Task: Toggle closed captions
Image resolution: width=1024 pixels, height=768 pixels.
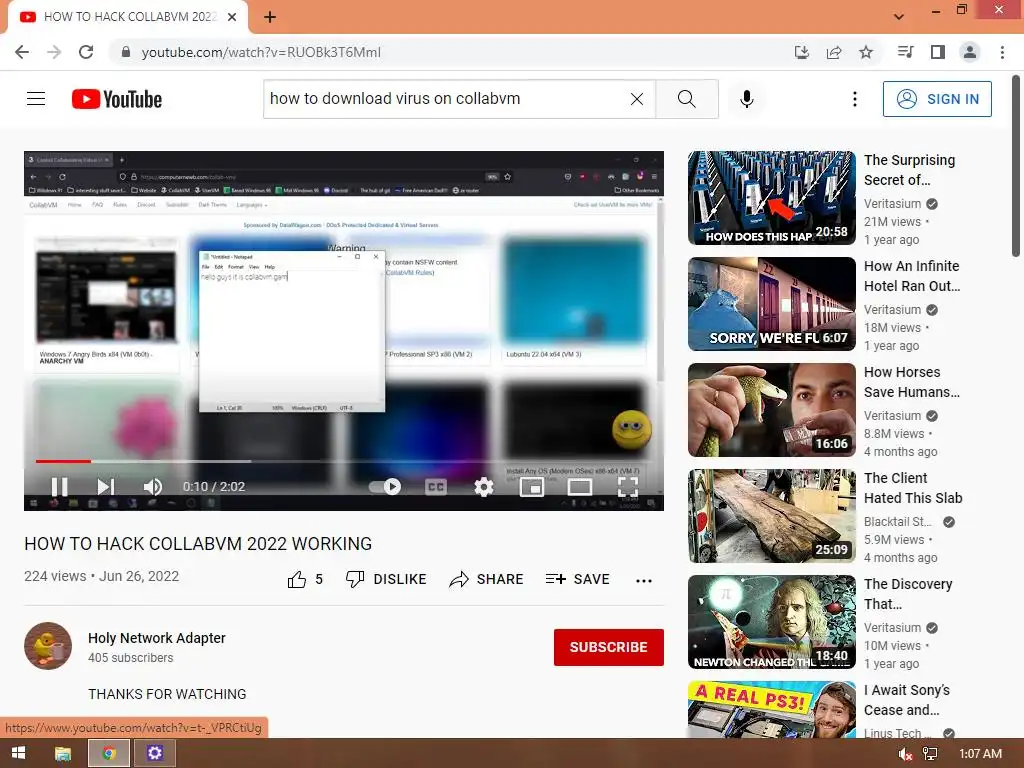Action: pos(436,487)
